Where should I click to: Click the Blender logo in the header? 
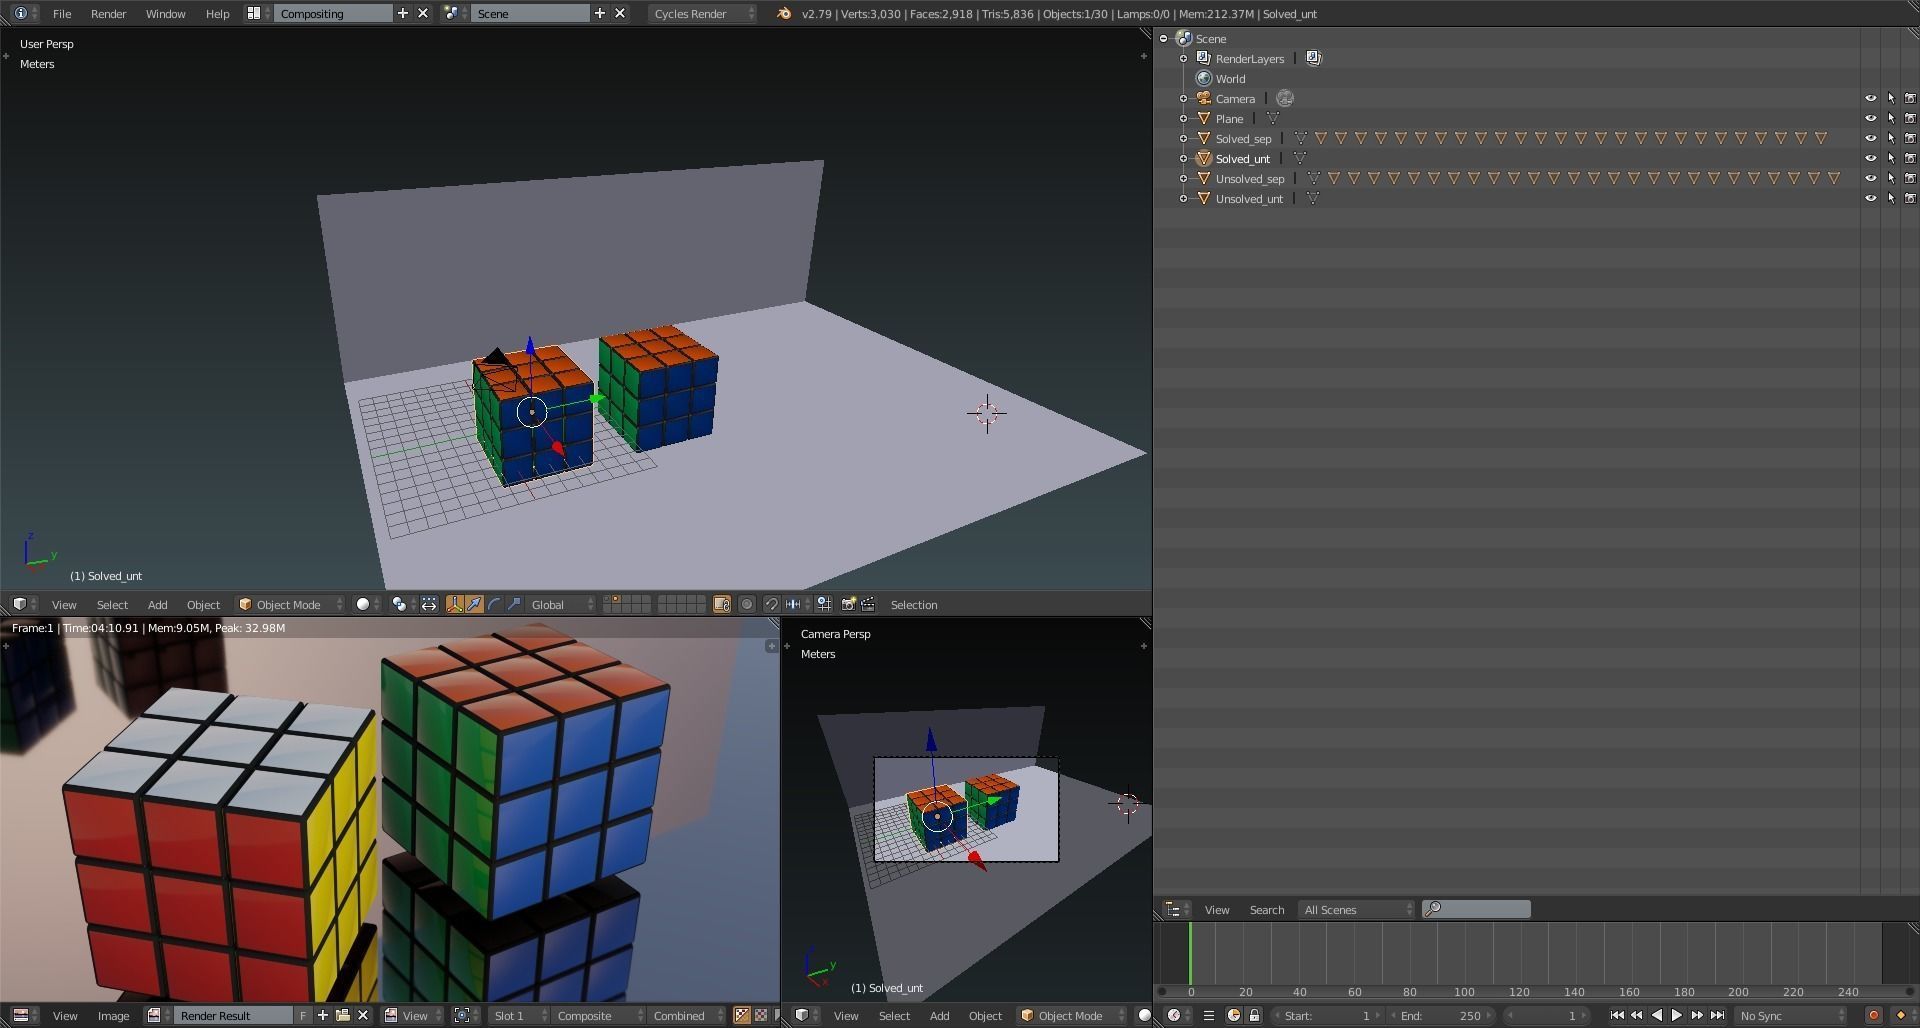coord(784,14)
